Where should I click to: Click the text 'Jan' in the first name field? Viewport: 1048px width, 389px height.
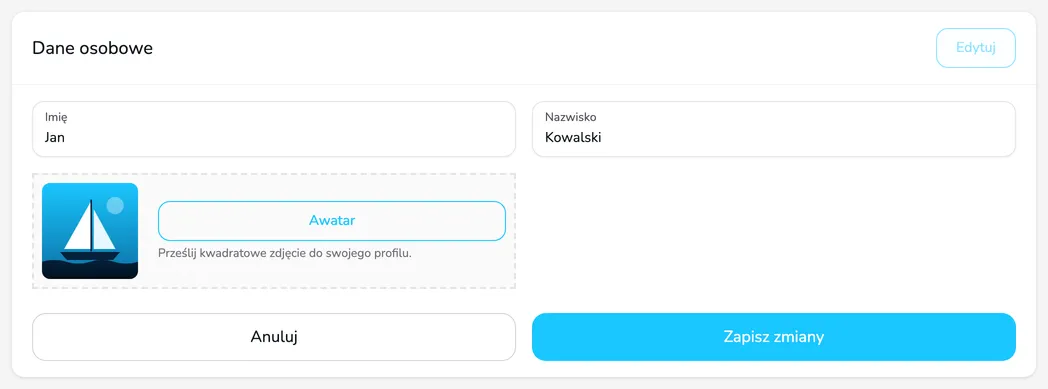[54, 138]
